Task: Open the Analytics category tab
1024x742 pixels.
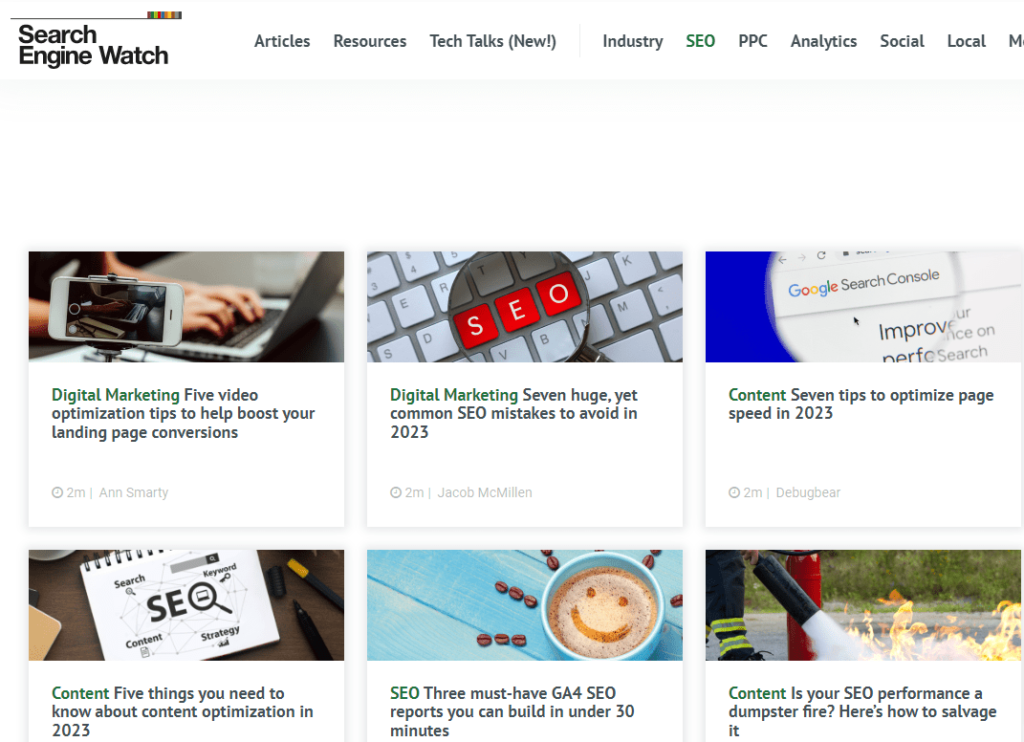Action: tap(823, 41)
